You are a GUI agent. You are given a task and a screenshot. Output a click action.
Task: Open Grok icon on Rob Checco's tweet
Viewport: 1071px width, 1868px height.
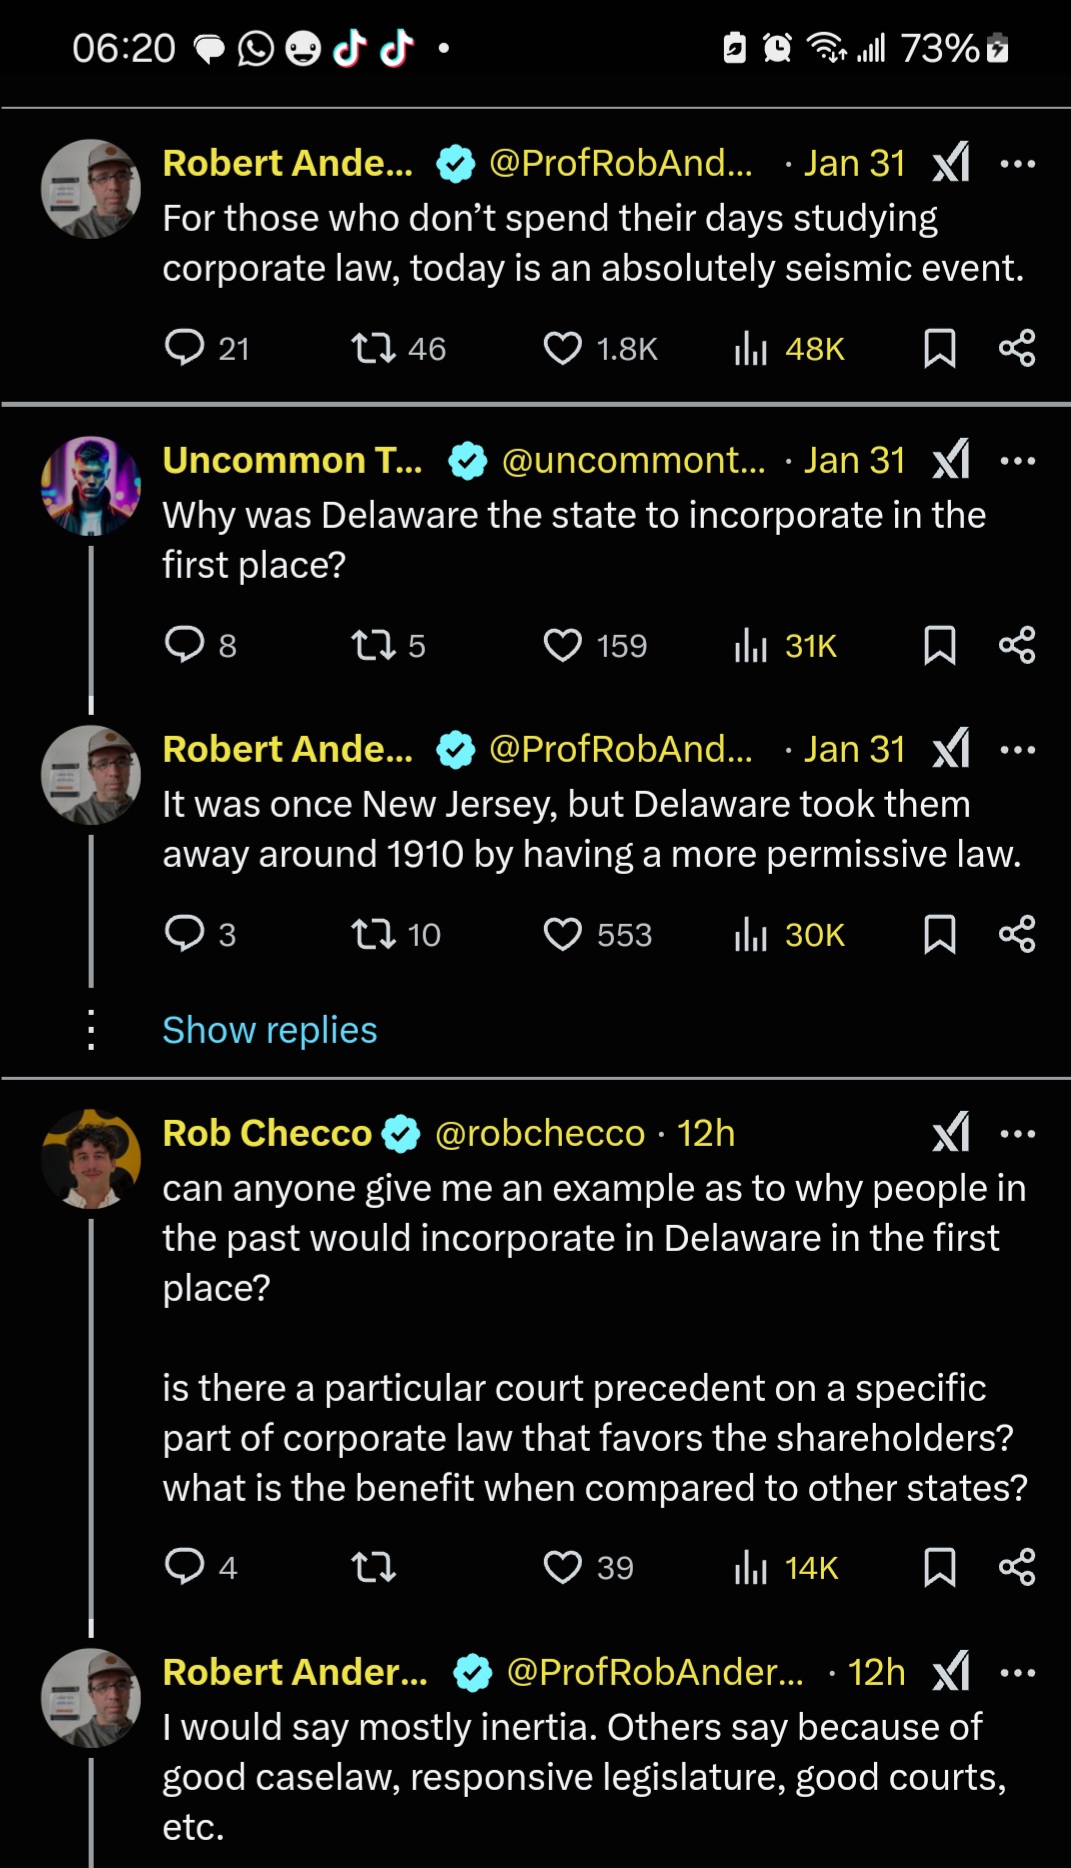pyautogui.click(x=951, y=1133)
